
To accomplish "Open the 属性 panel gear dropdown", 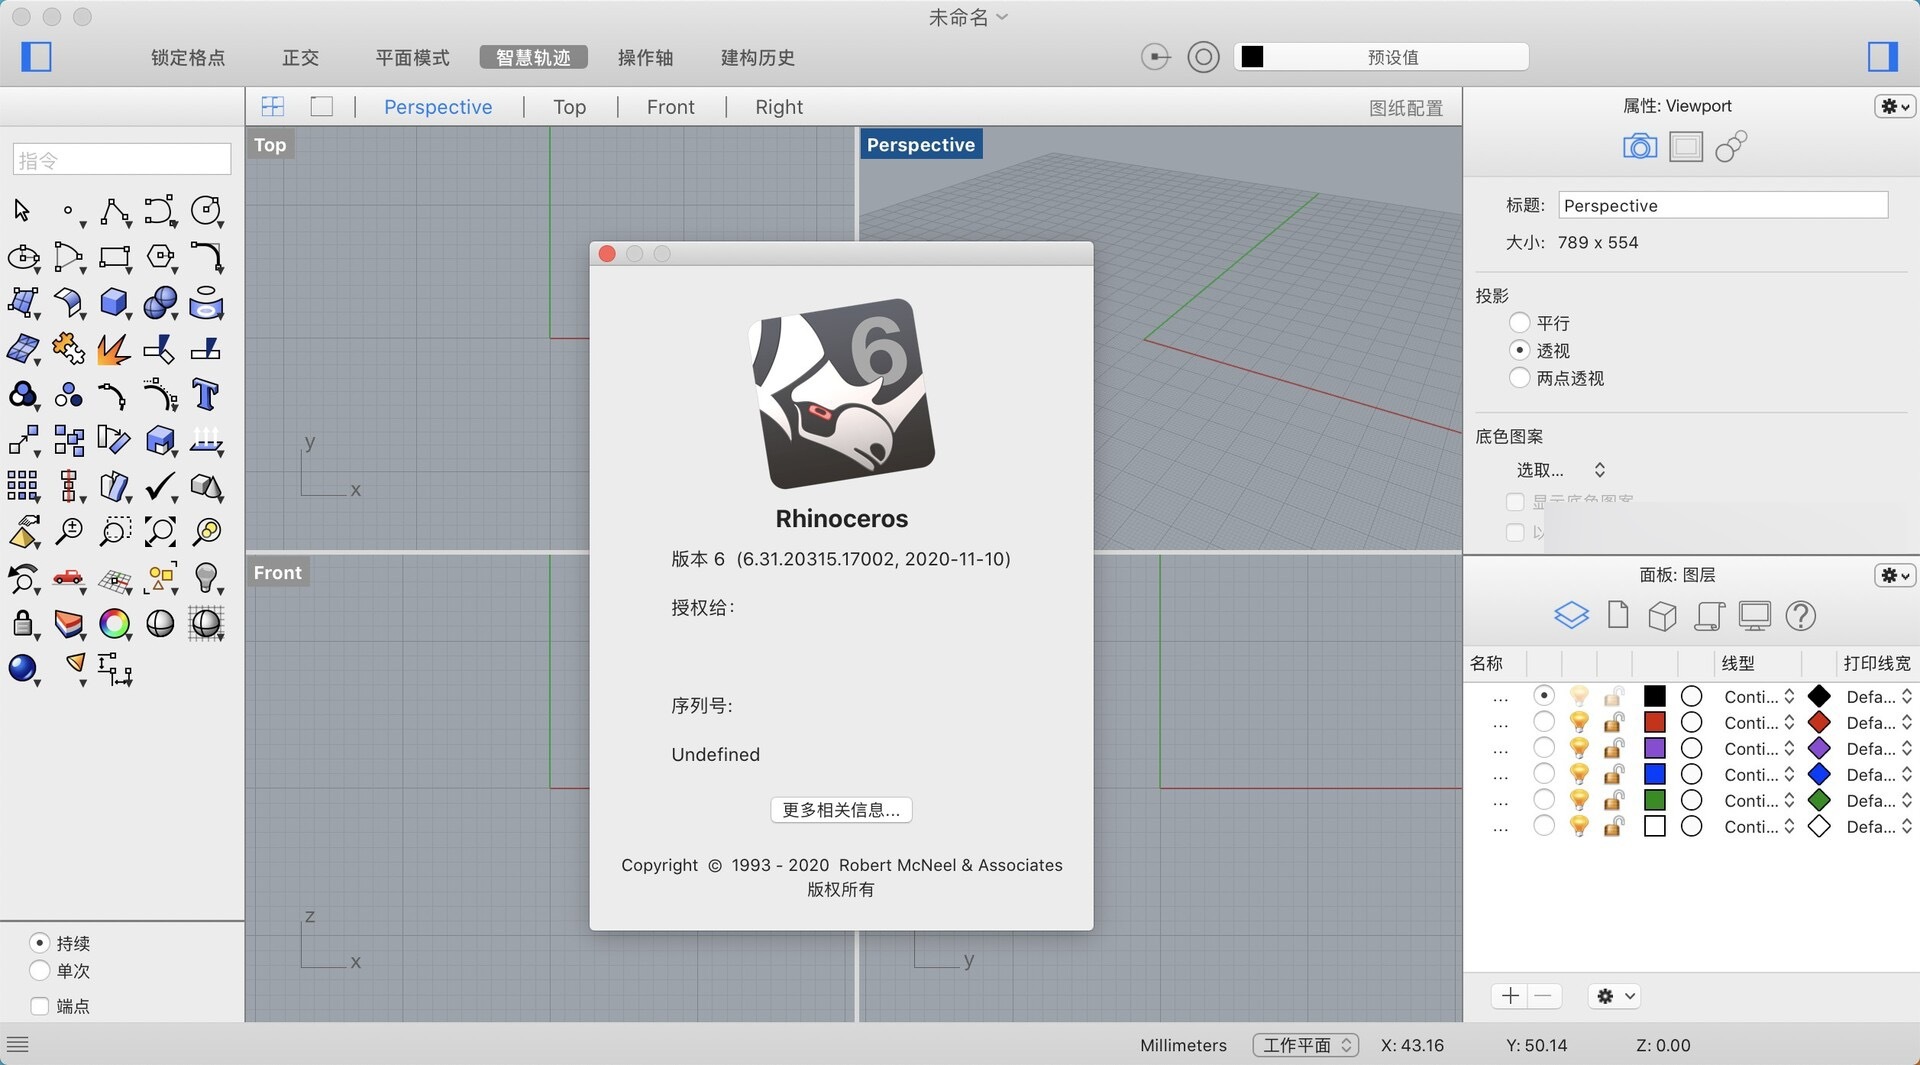I will (1894, 106).
